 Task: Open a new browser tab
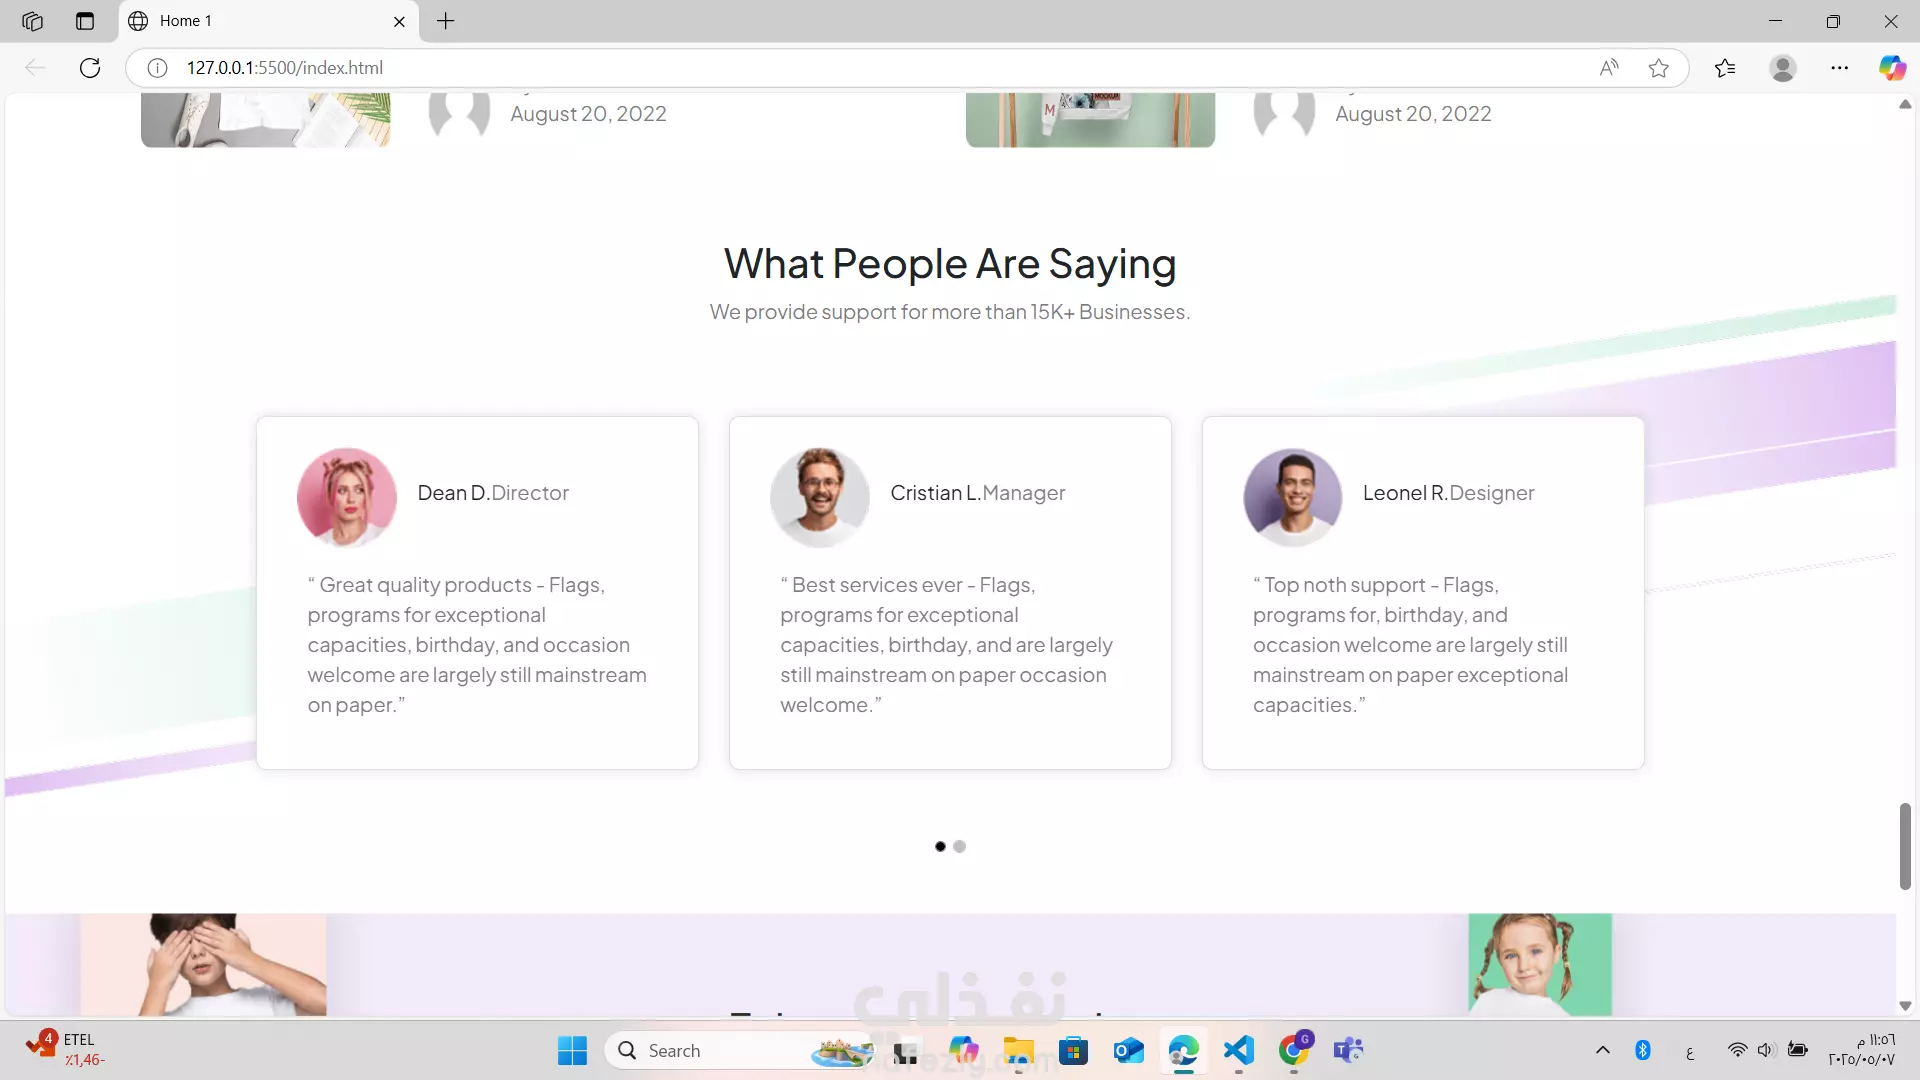446,21
